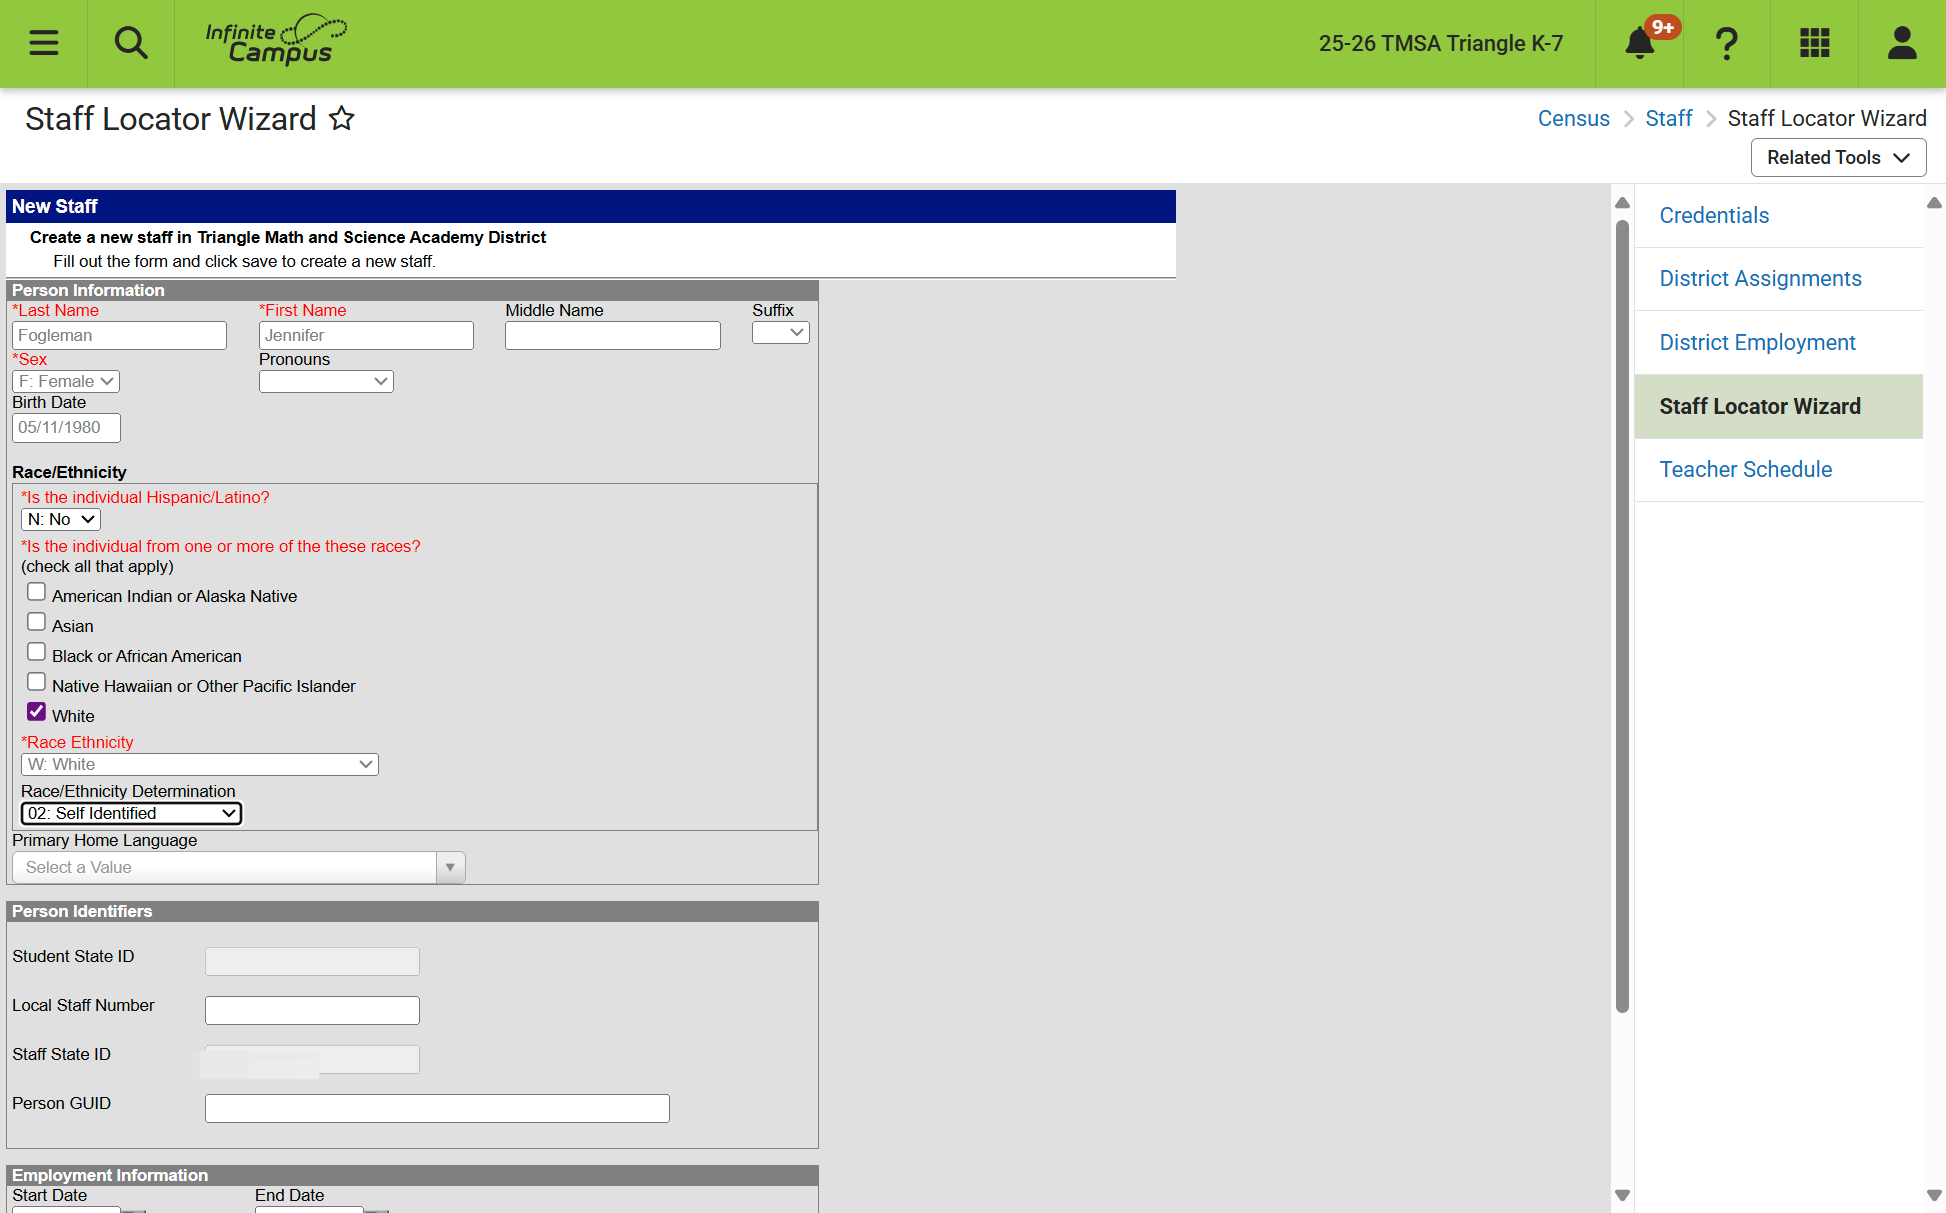Go to Staff breadcrumb
1946x1213 pixels.
[1668, 118]
